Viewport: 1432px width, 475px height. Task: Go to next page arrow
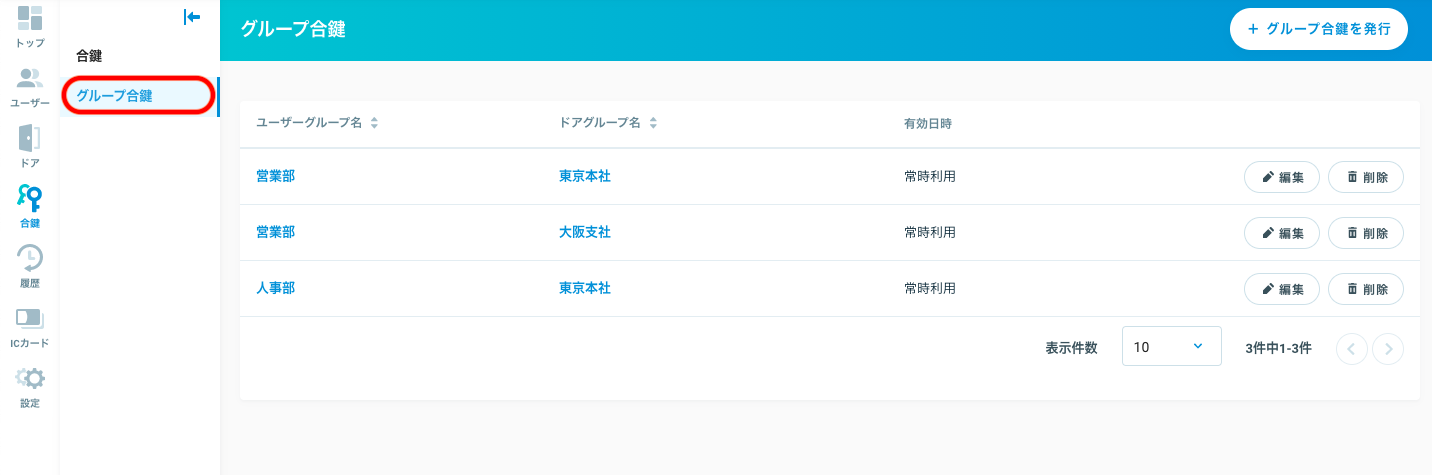1388,348
